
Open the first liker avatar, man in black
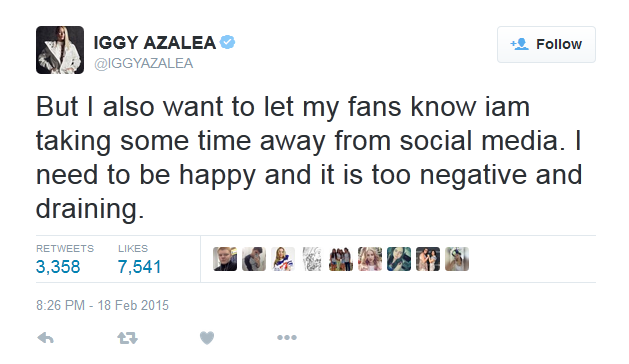tap(225, 259)
